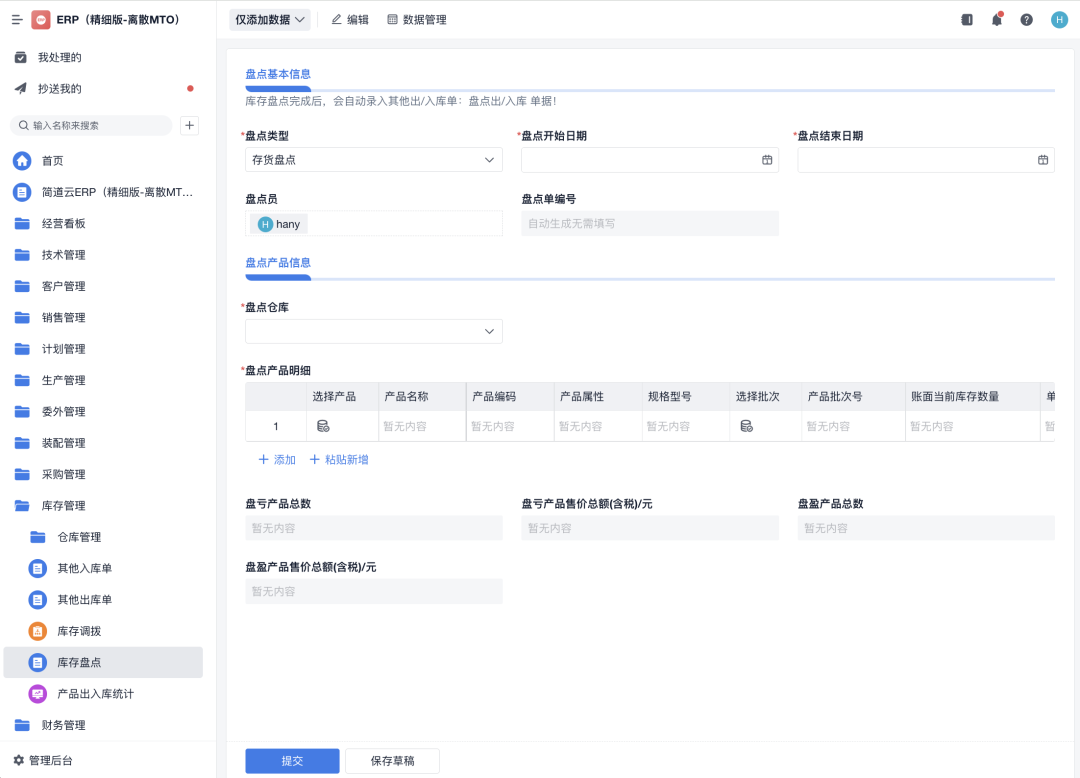
Task: Expand the 财务管理 folder
Action: click(103, 725)
